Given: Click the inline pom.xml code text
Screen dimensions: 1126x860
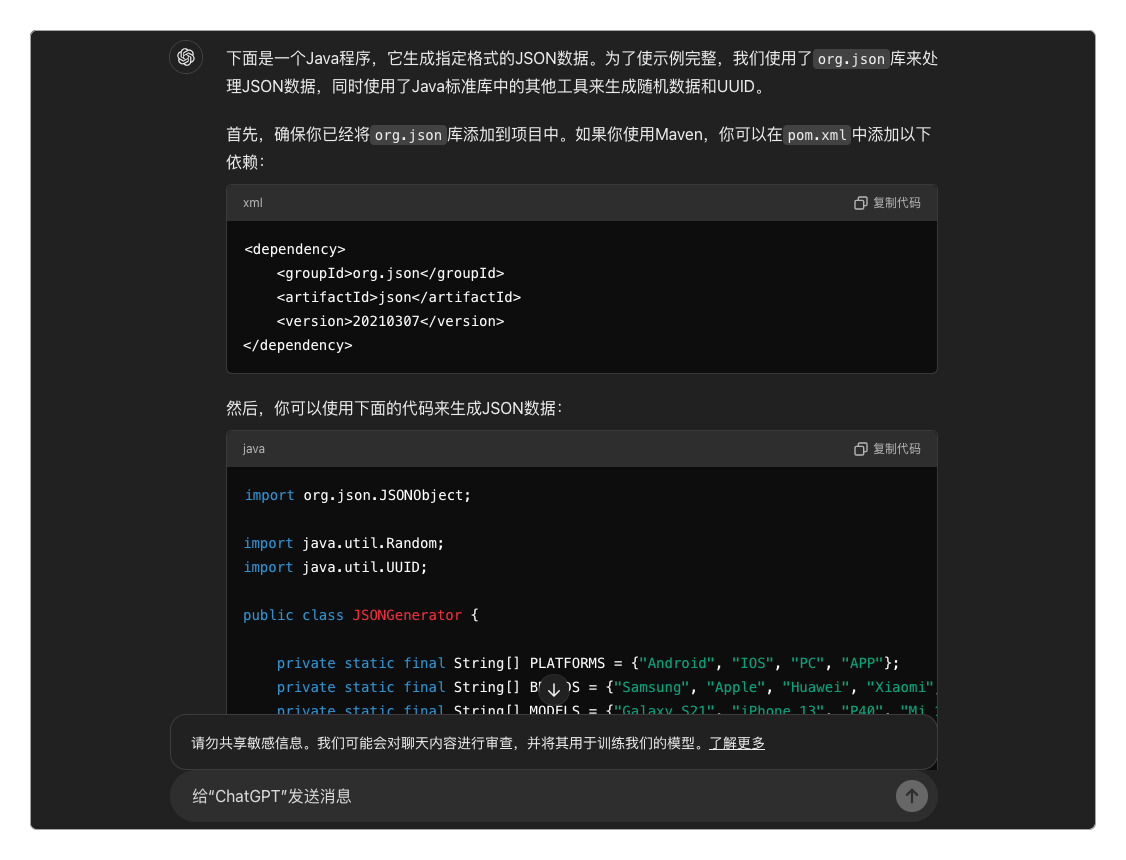Looking at the screenshot, I should click(x=817, y=135).
